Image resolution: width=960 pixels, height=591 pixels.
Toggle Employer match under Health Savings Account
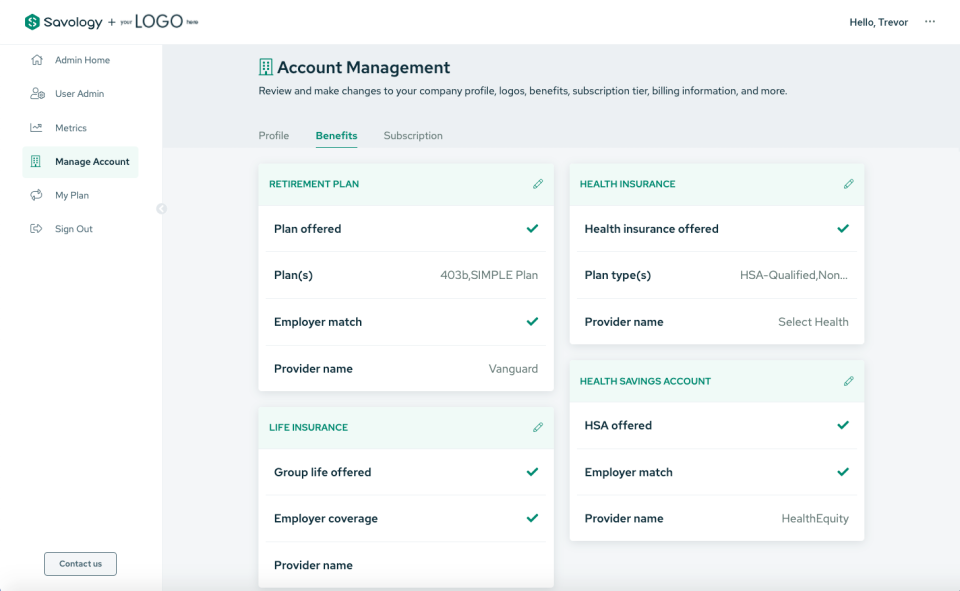pos(843,471)
